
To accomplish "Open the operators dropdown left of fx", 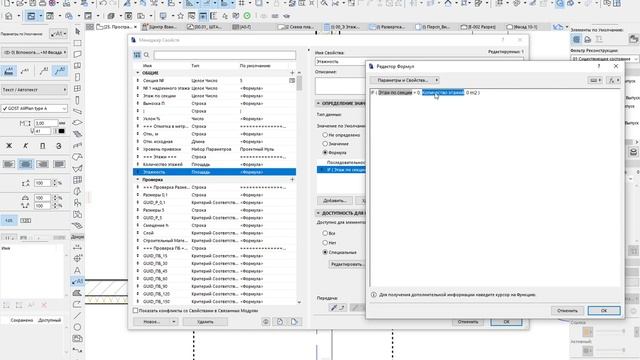I will point(595,80).
